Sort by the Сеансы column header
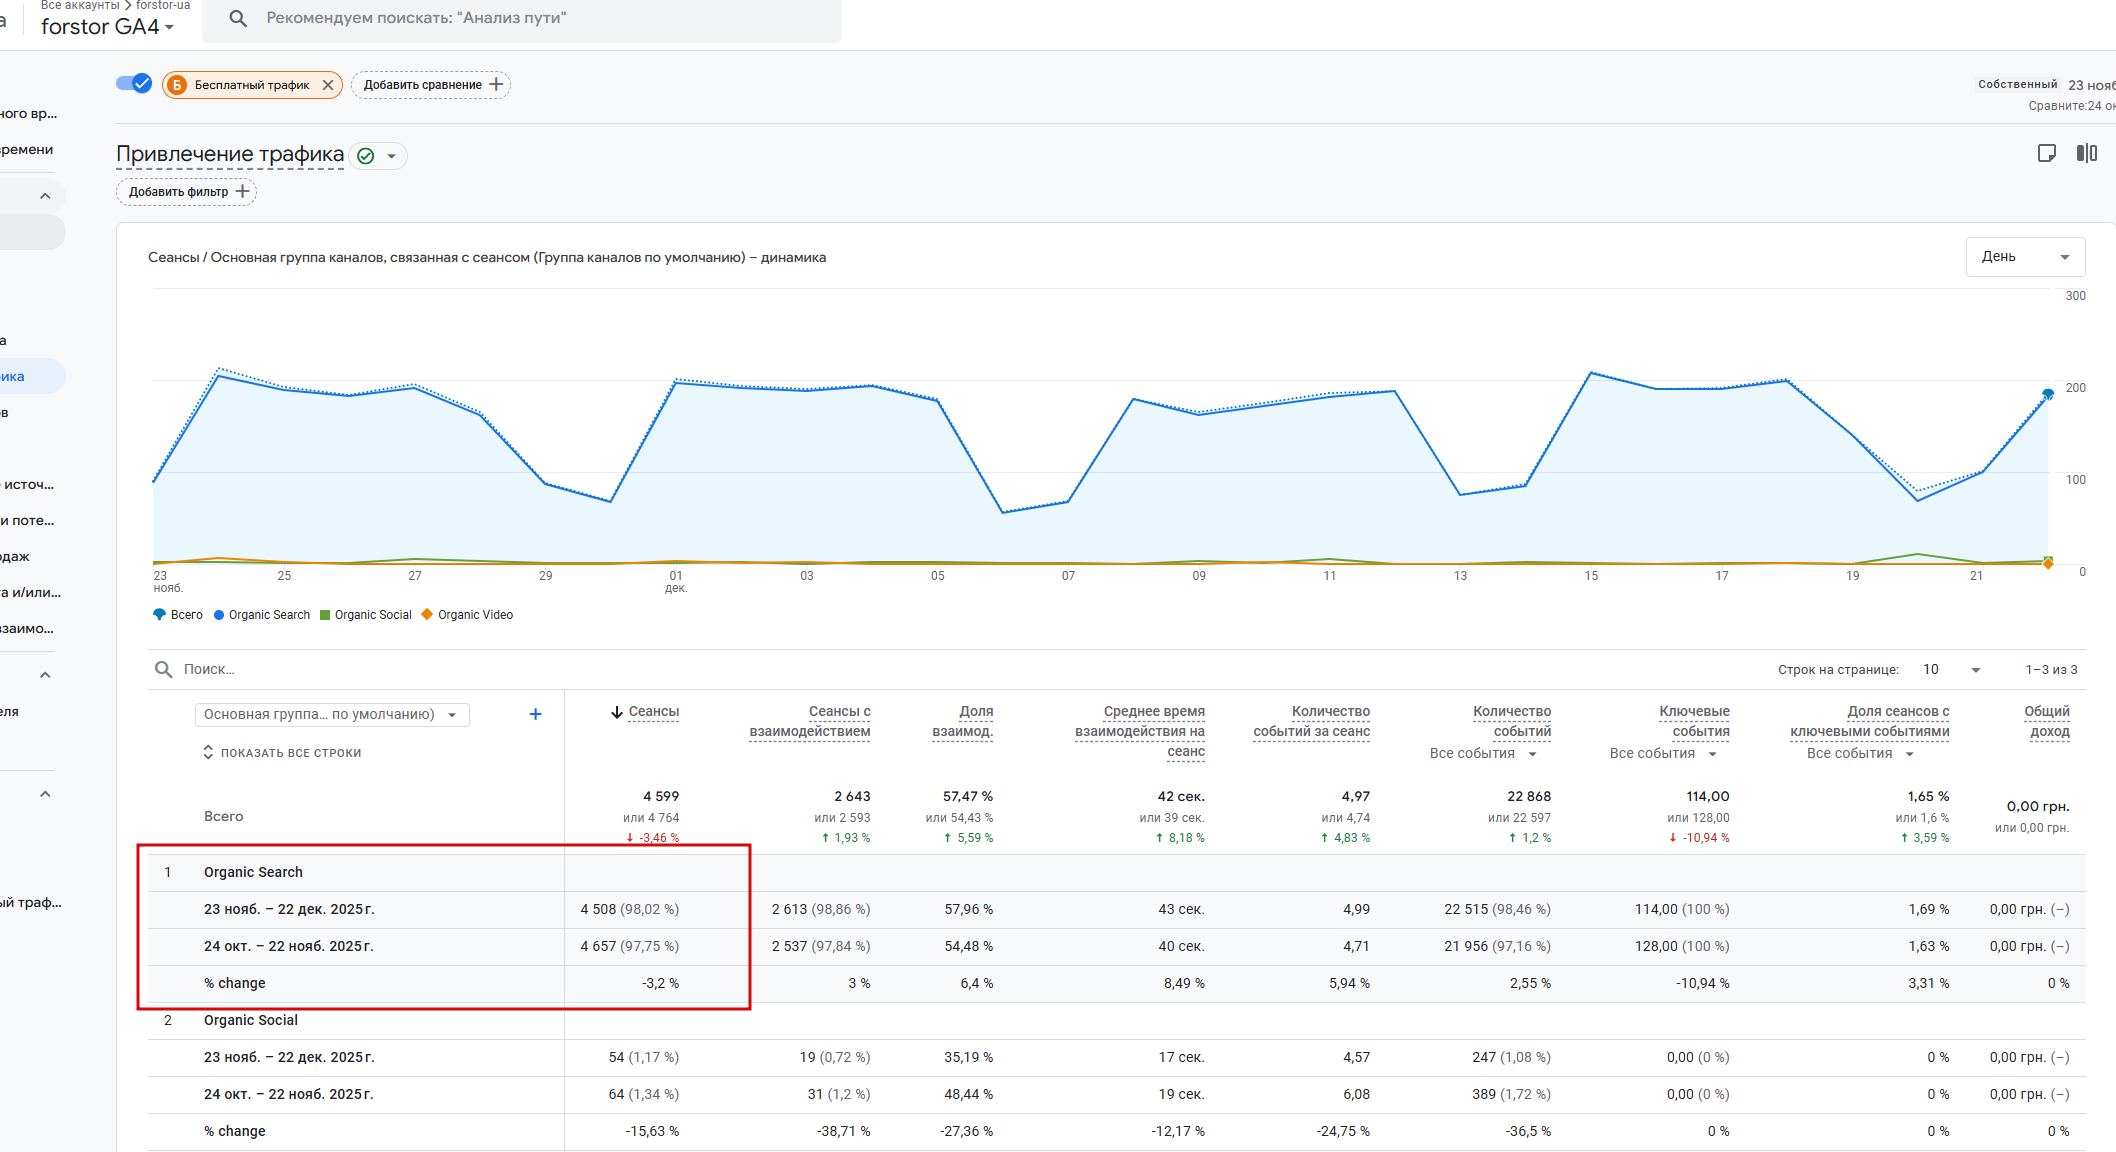 pyautogui.click(x=653, y=712)
